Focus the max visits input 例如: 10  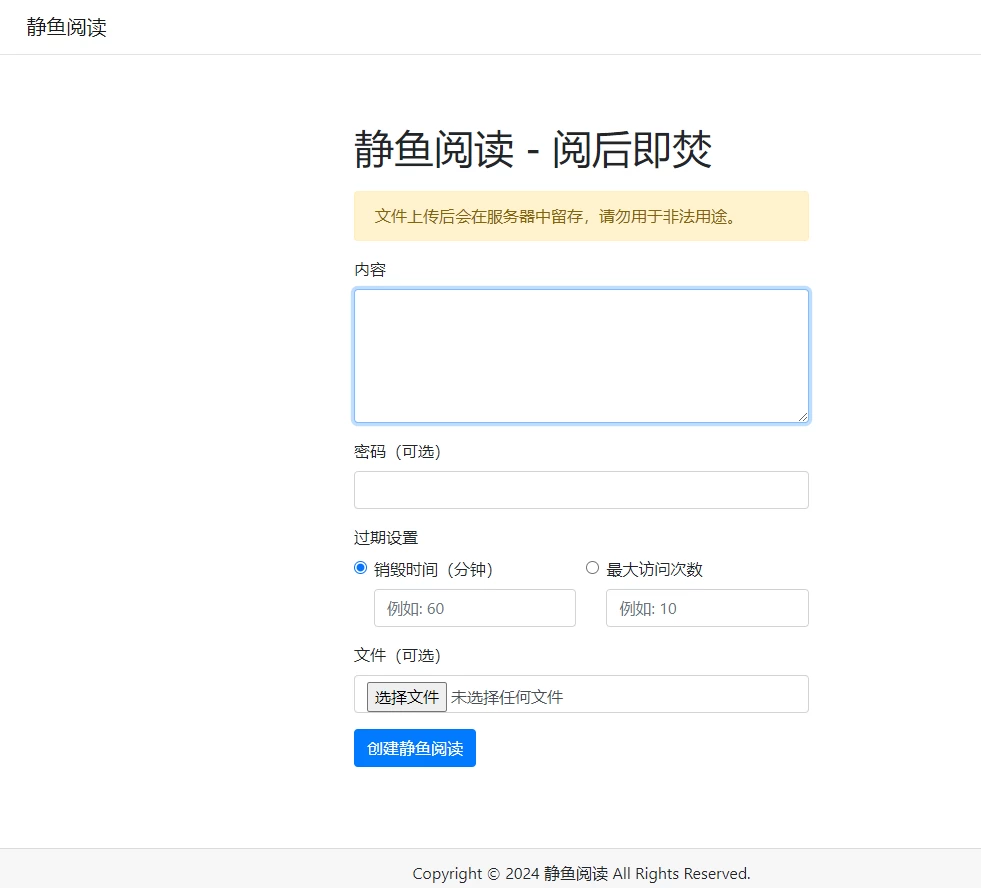pos(706,608)
